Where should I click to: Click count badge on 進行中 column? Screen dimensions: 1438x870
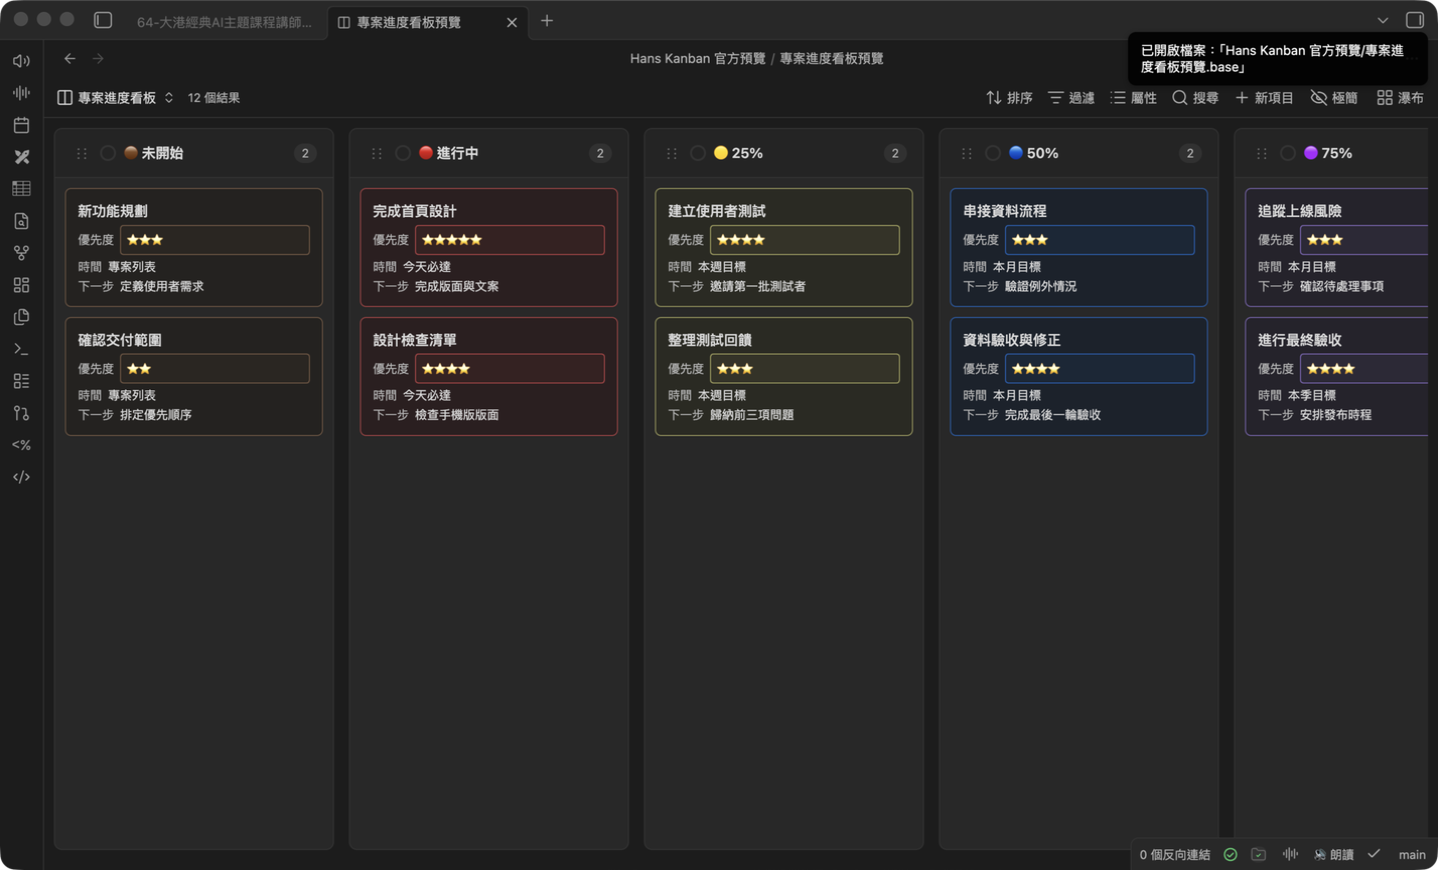(600, 153)
